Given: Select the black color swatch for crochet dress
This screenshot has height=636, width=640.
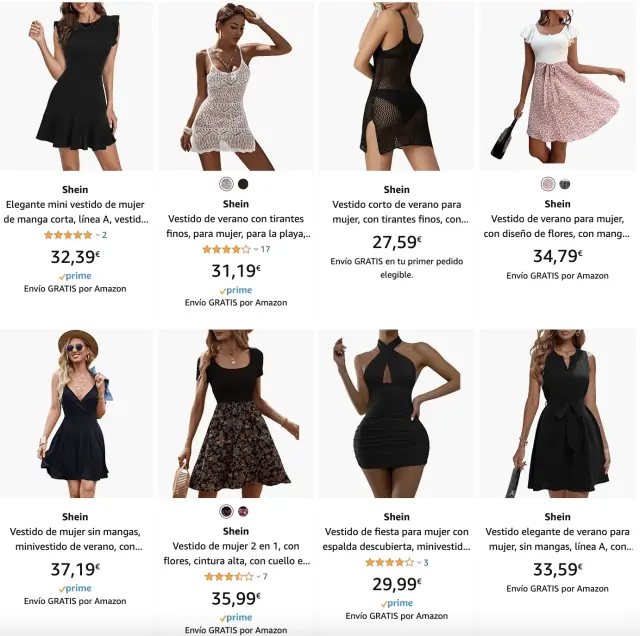Looking at the screenshot, I should click(x=243, y=184).
